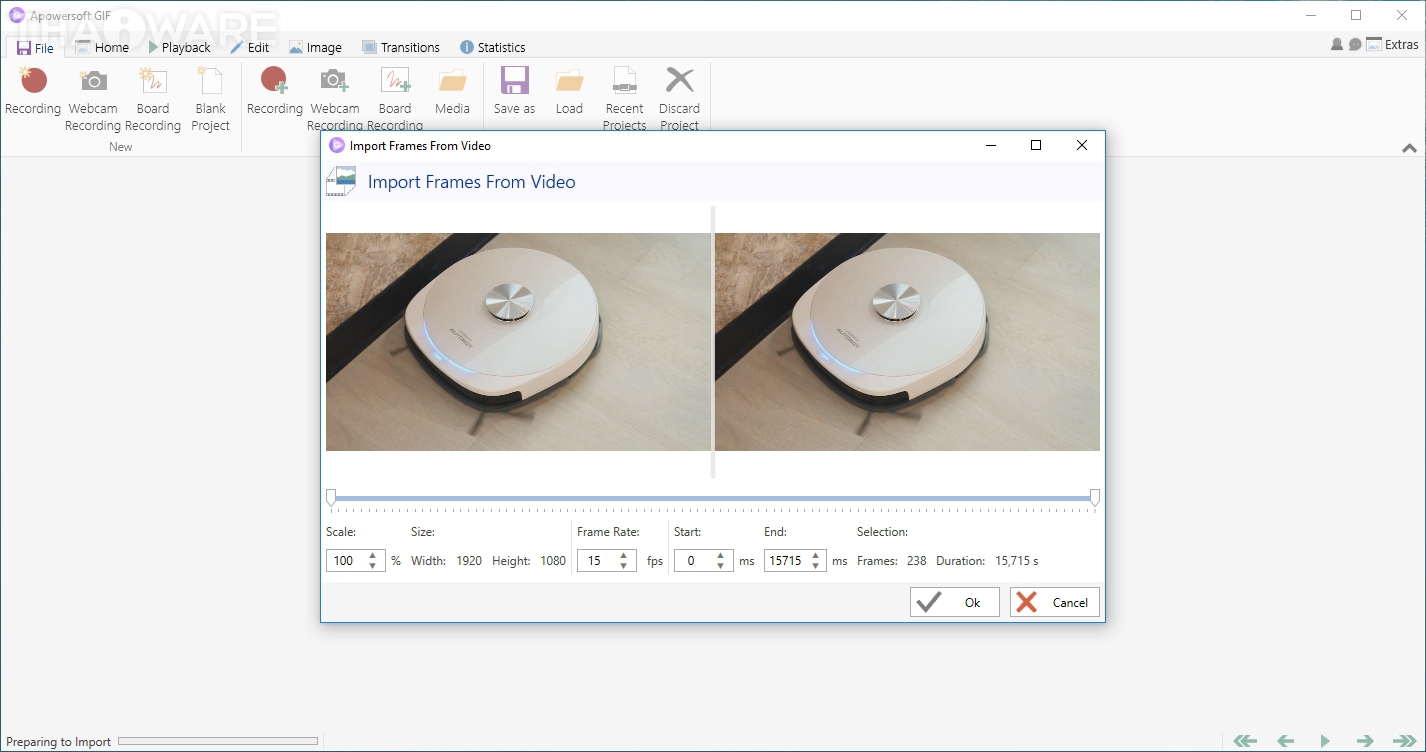Switch to the Playback tab
The width and height of the screenshot is (1426, 752).
pos(179,47)
